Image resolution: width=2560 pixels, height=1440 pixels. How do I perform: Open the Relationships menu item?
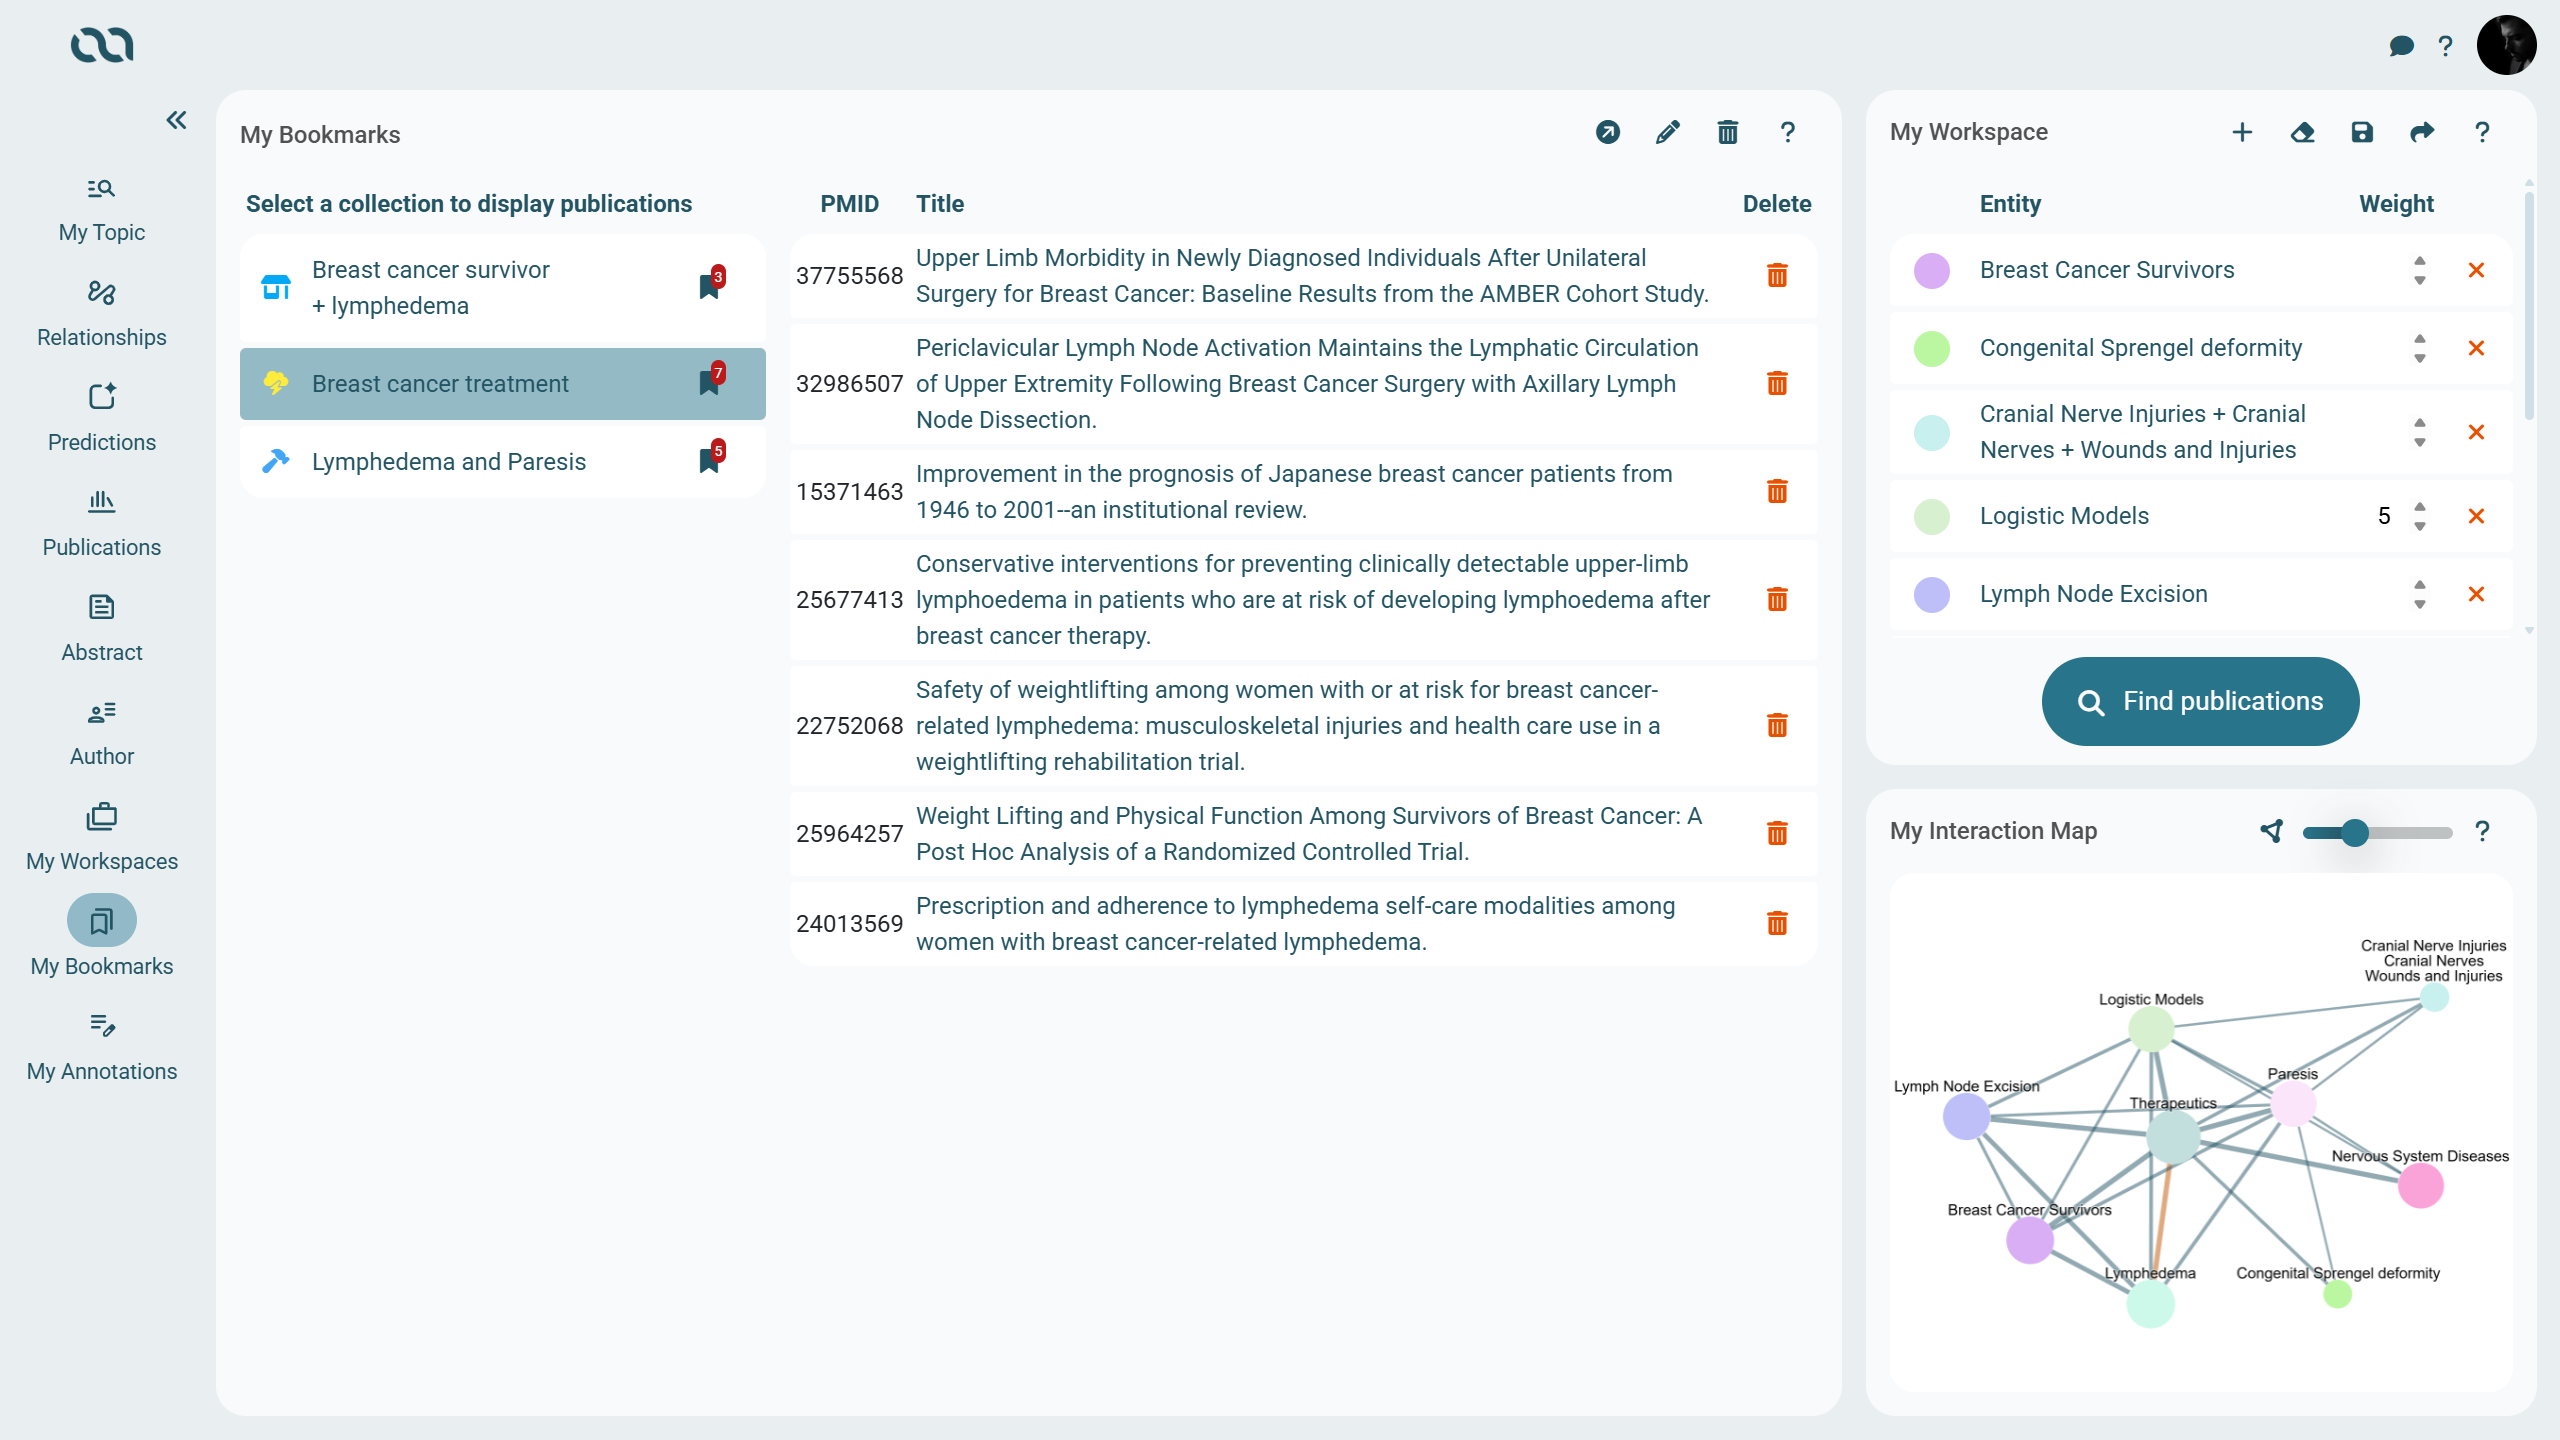[102, 312]
